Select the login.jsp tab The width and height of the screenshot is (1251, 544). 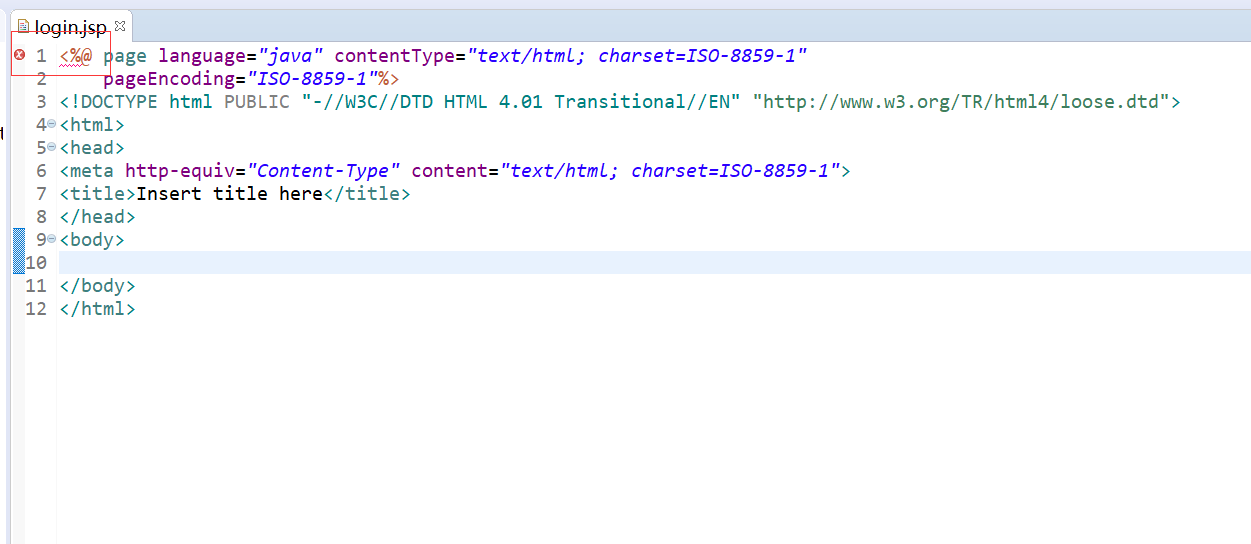(x=70, y=27)
